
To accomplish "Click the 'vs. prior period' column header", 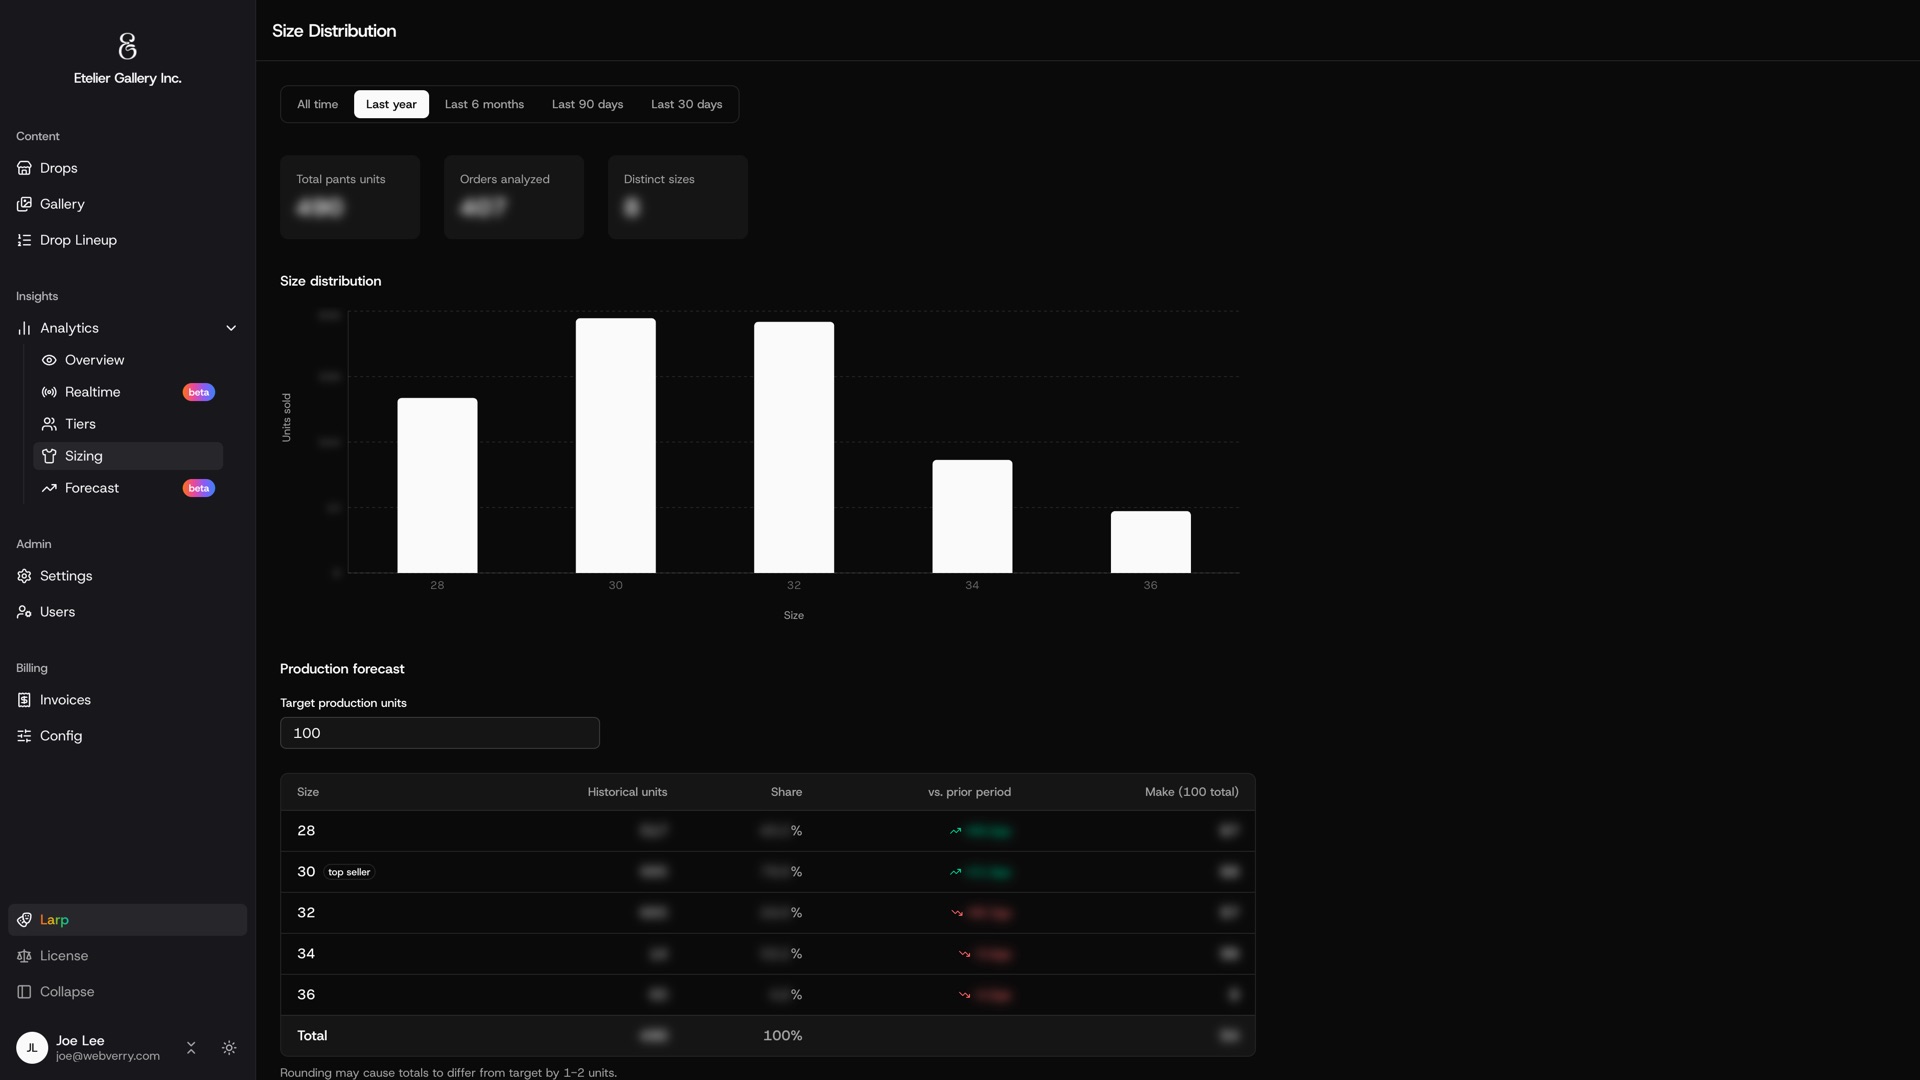I will point(969,792).
